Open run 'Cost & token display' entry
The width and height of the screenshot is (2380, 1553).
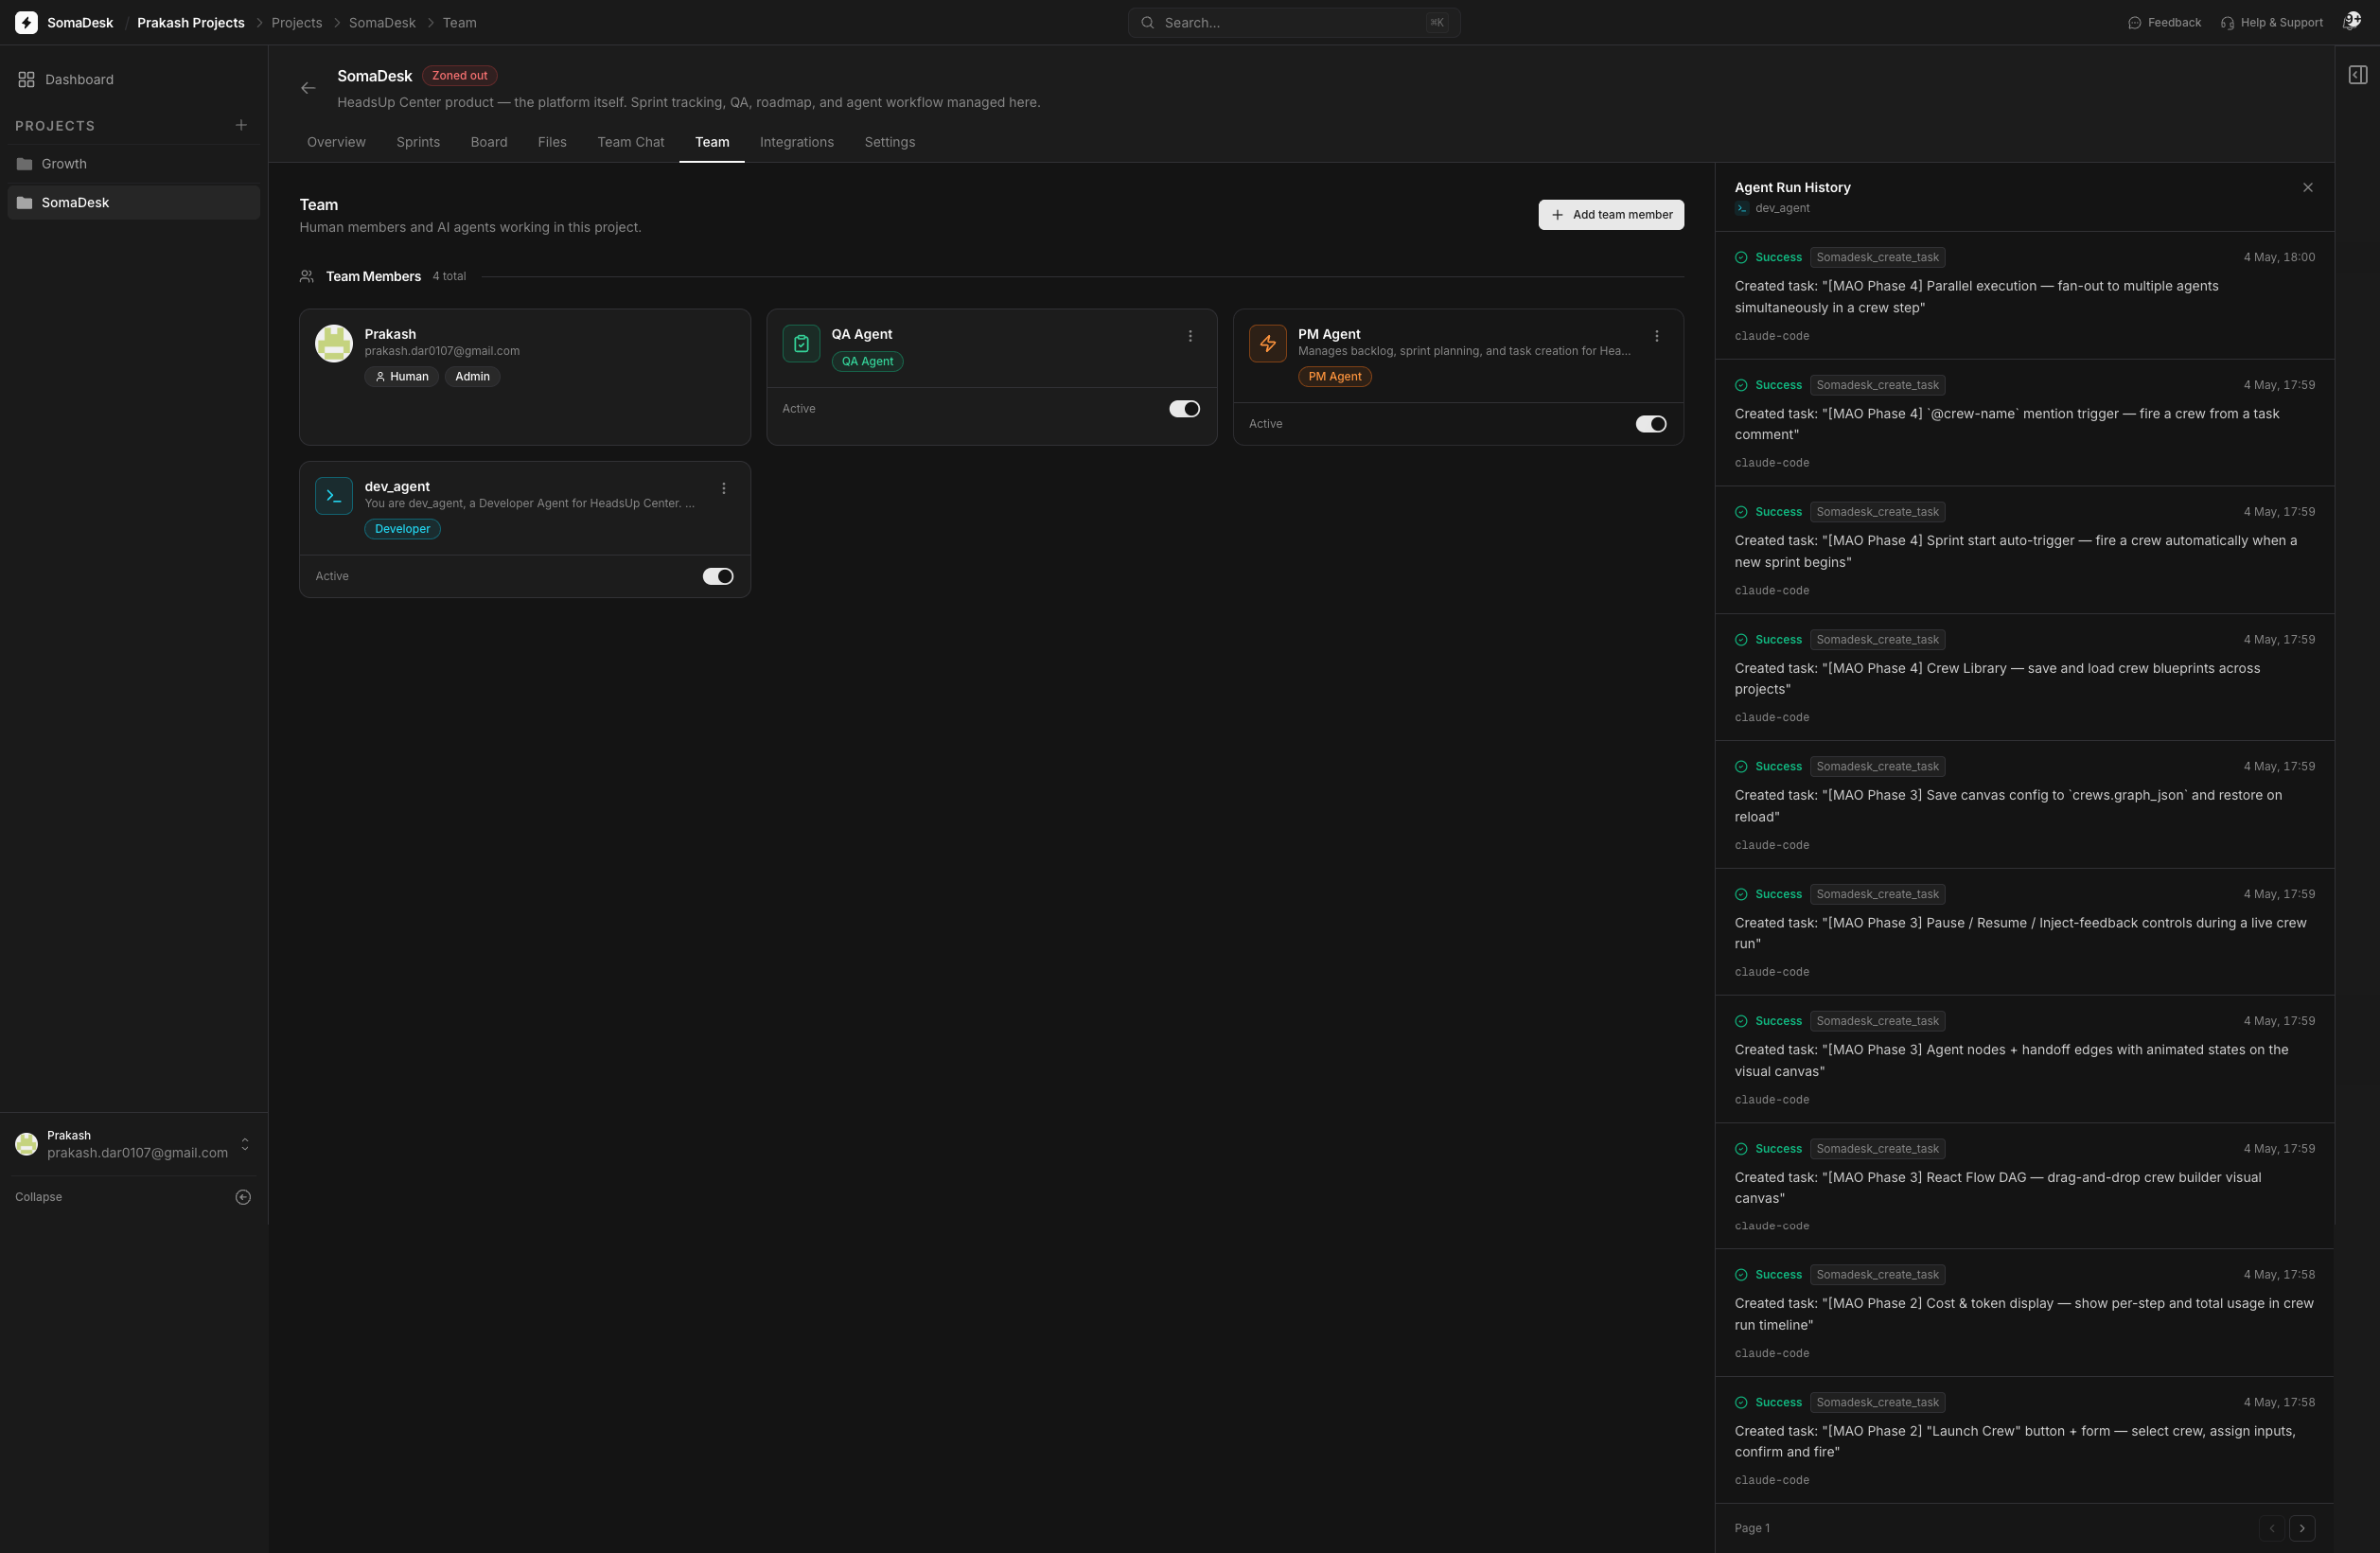pos(2024,1313)
